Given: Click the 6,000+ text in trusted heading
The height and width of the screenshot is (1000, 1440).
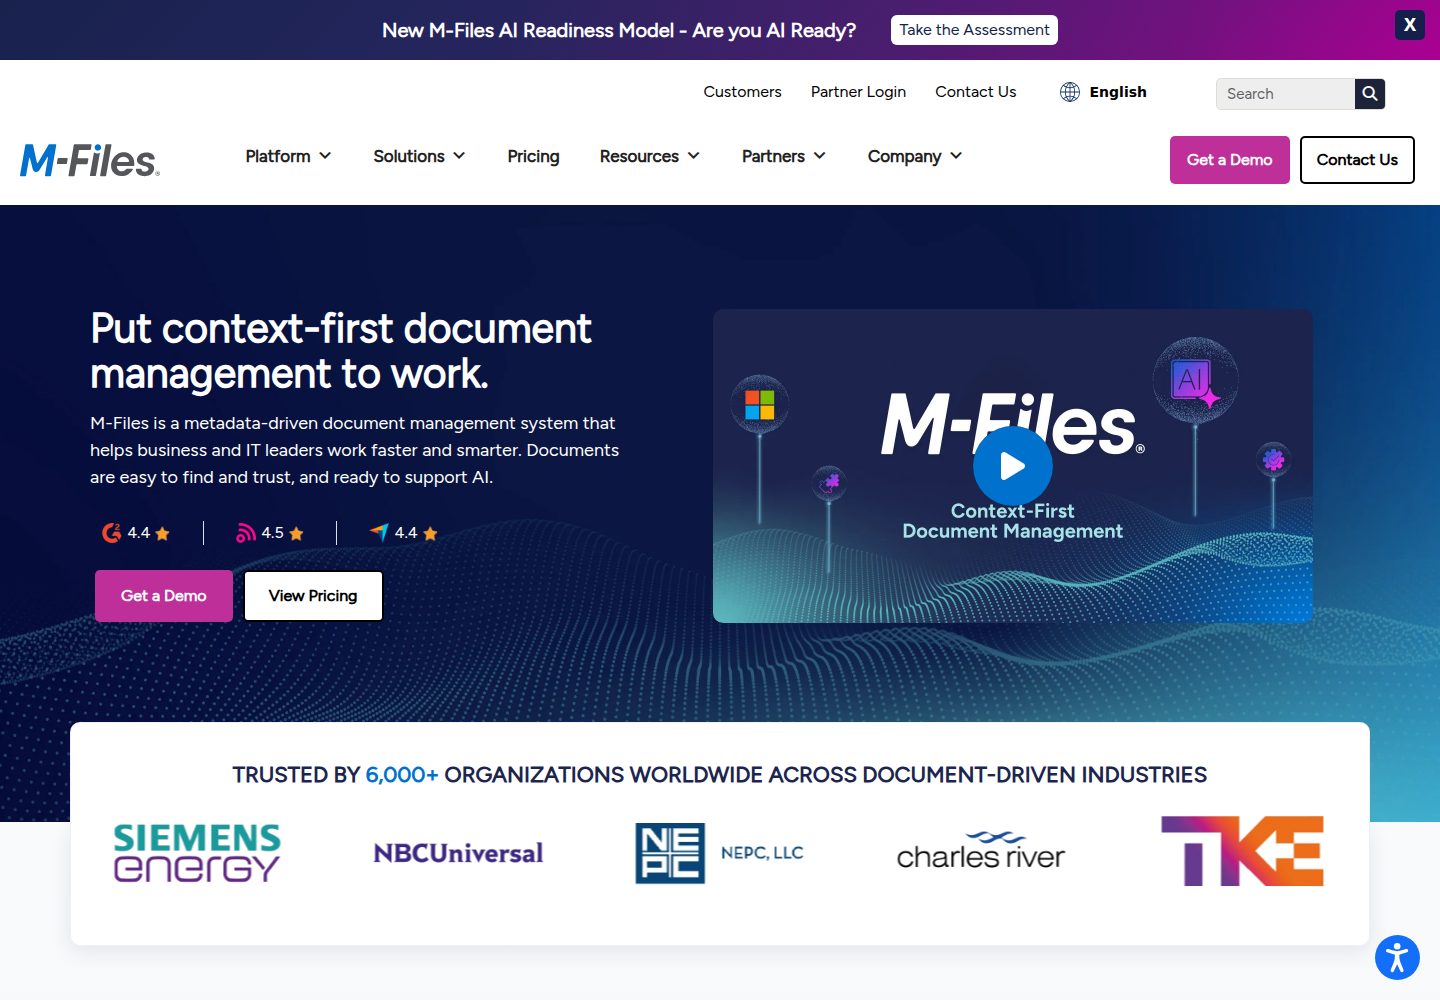Looking at the screenshot, I should (402, 775).
